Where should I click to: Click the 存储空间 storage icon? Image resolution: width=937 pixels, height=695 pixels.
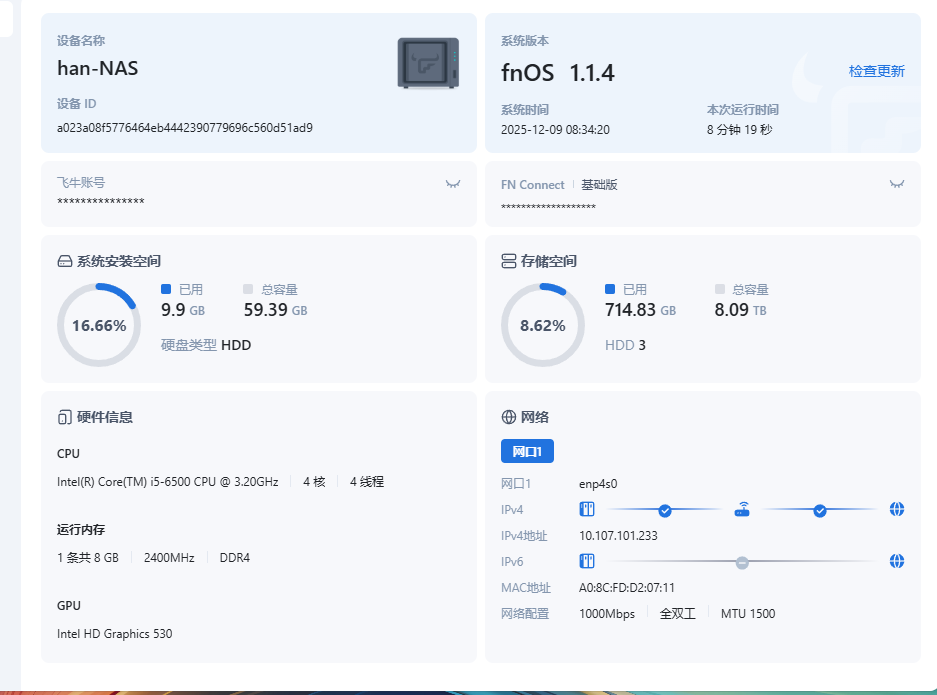pos(508,261)
